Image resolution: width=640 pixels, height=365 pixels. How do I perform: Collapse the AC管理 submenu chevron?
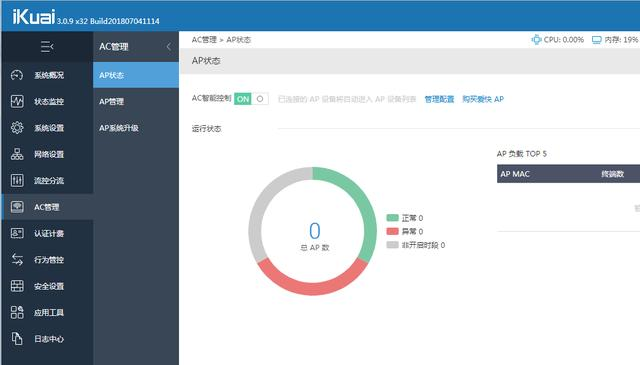(x=169, y=47)
